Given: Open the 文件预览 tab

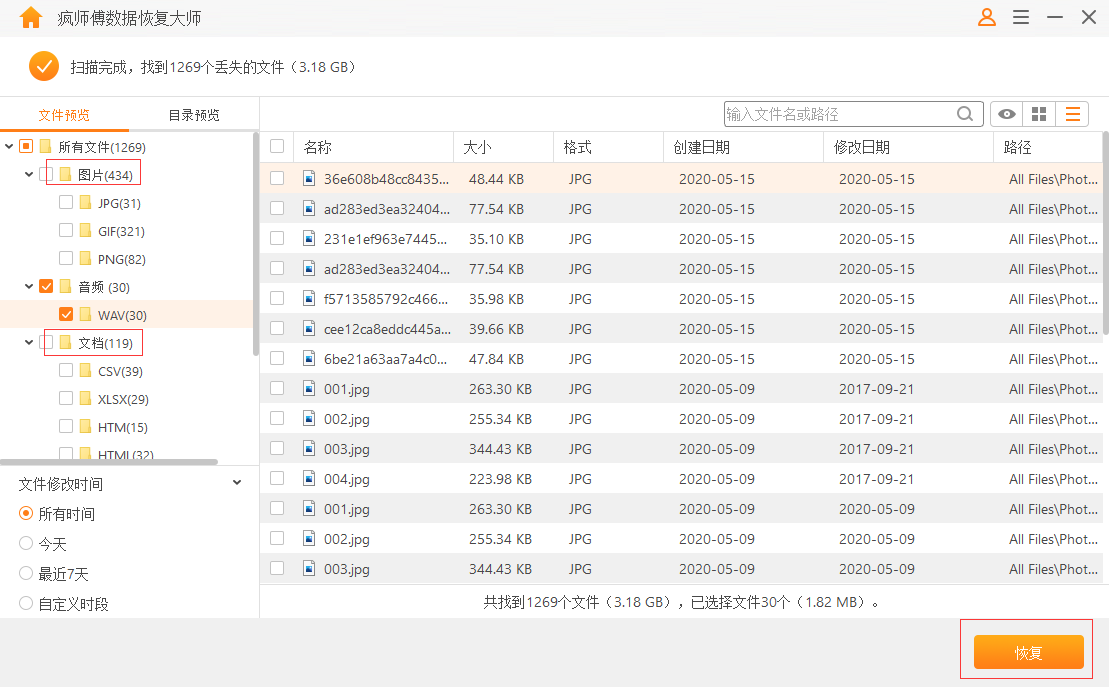Looking at the screenshot, I should 65,113.
